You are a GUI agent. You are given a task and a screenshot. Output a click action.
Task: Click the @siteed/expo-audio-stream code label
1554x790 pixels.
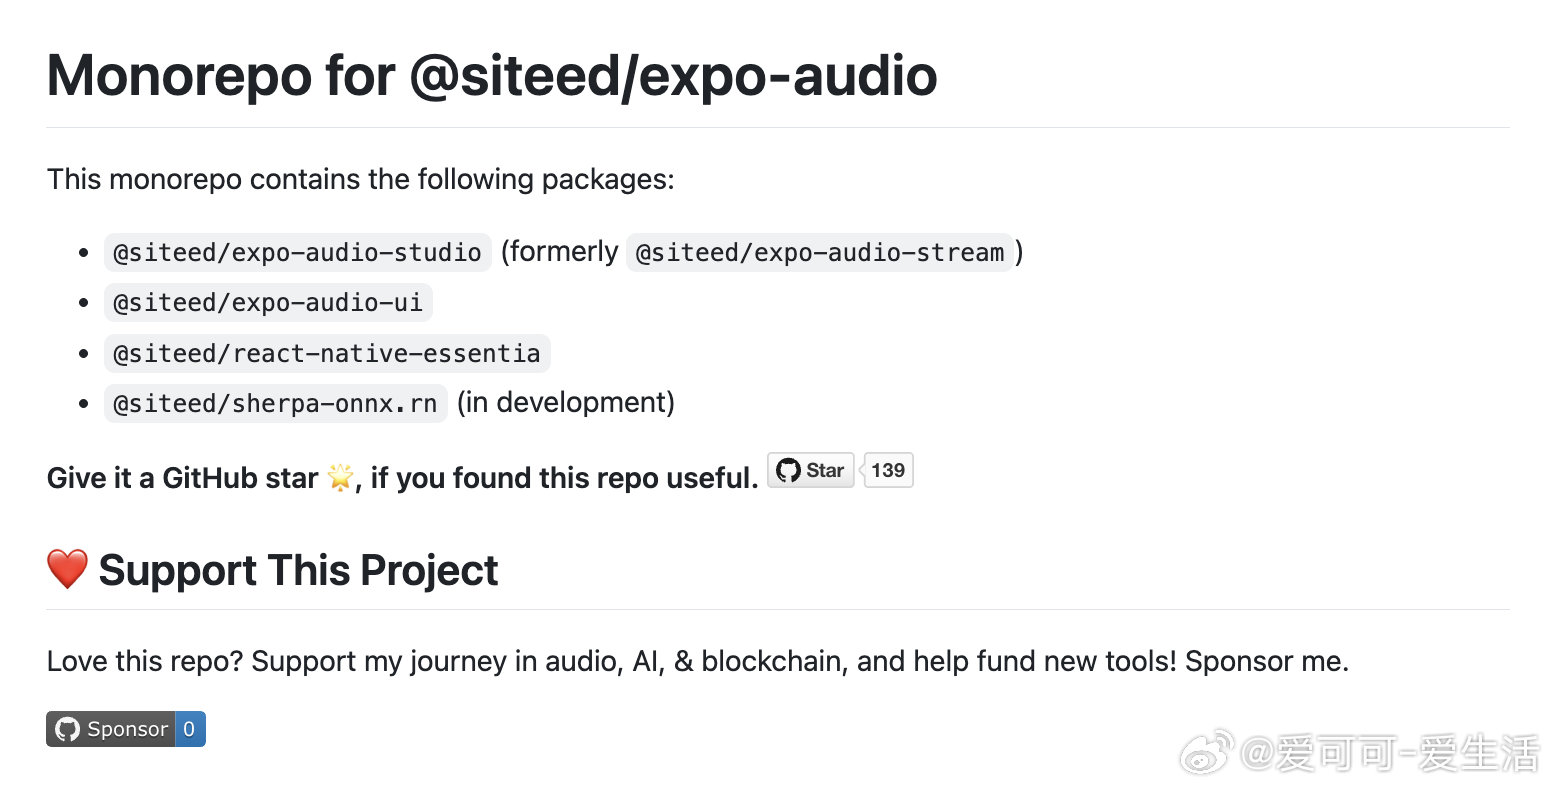click(820, 252)
